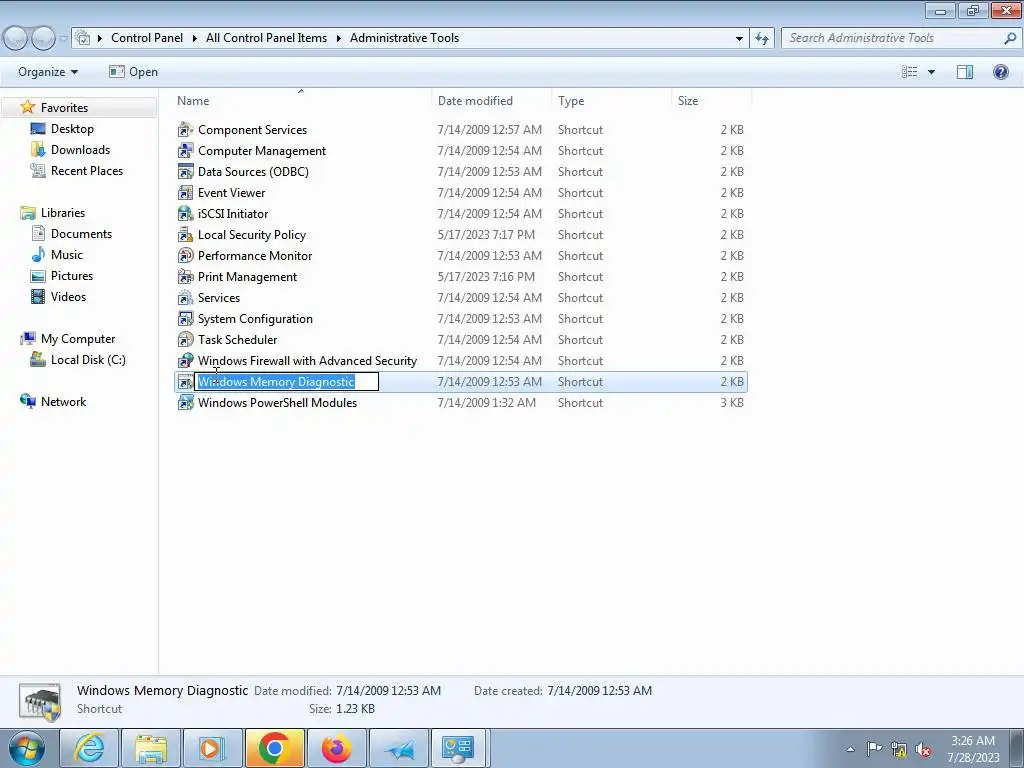Viewport: 1024px width, 768px height.
Task: Click the Task Scheduler clock icon
Action: coord(185,340)
